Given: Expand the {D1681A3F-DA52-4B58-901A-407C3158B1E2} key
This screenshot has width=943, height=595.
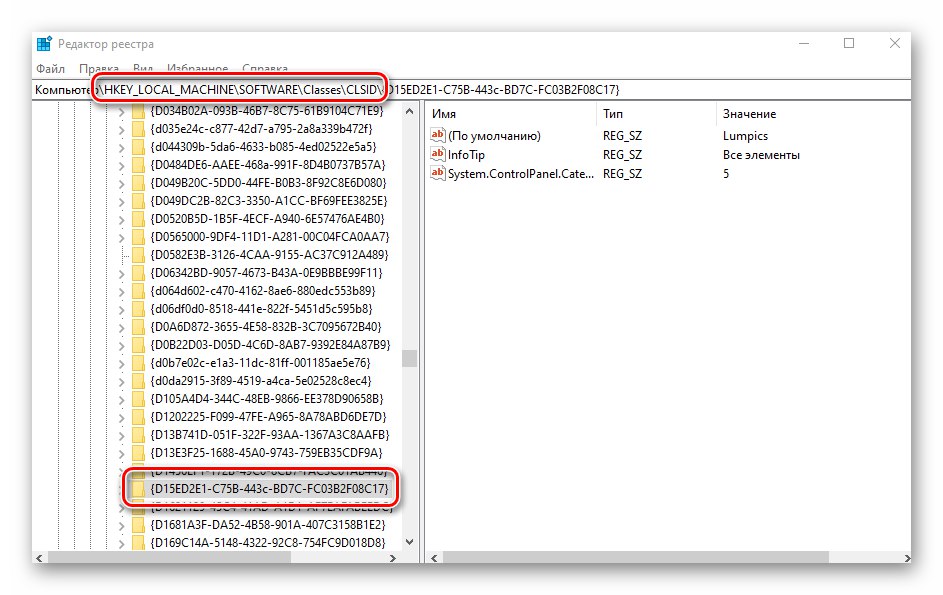Looking at the screenshot, I should click(121, 526).
